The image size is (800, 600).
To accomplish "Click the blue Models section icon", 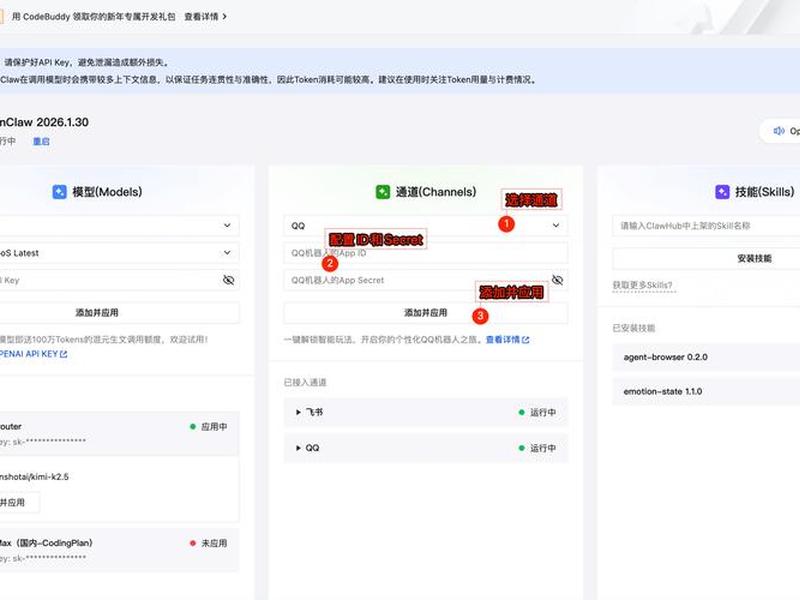I will point(59,192).
